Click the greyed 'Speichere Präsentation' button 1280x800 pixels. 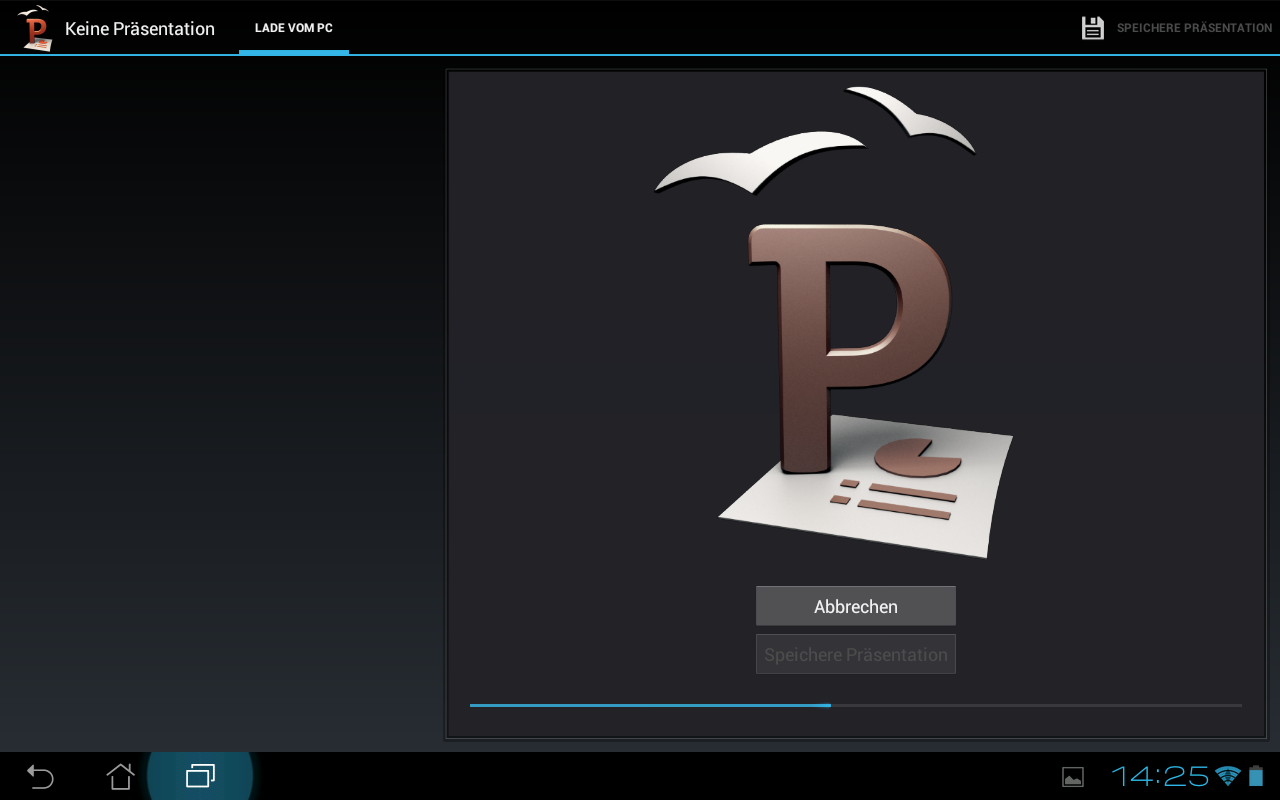pyautogui.click(x=856, y=654)
